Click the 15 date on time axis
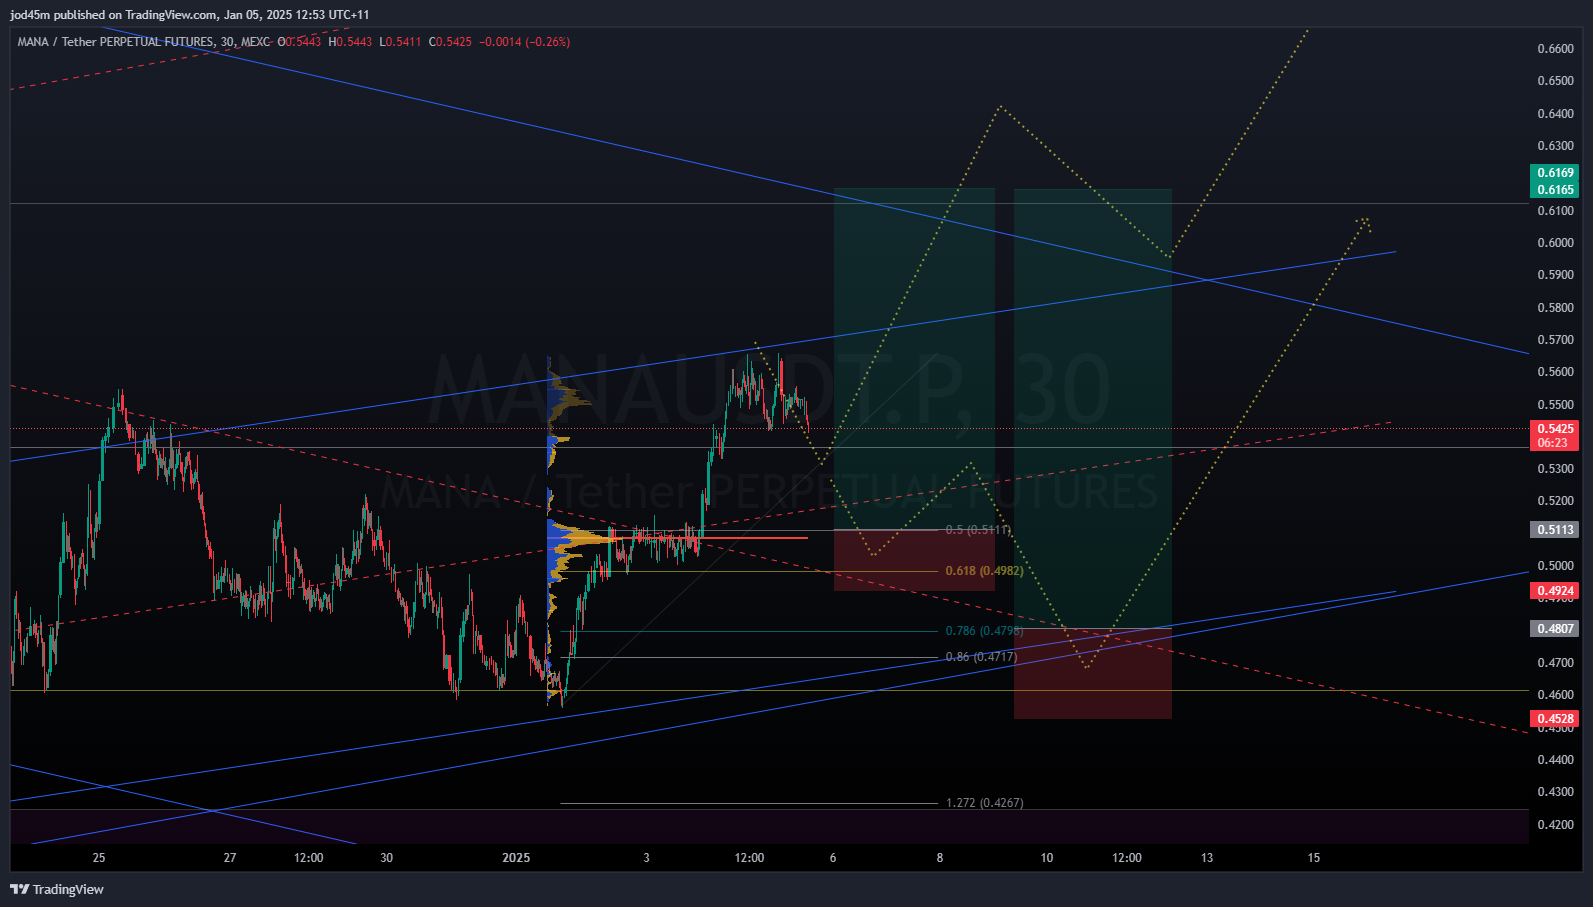 1314,858
